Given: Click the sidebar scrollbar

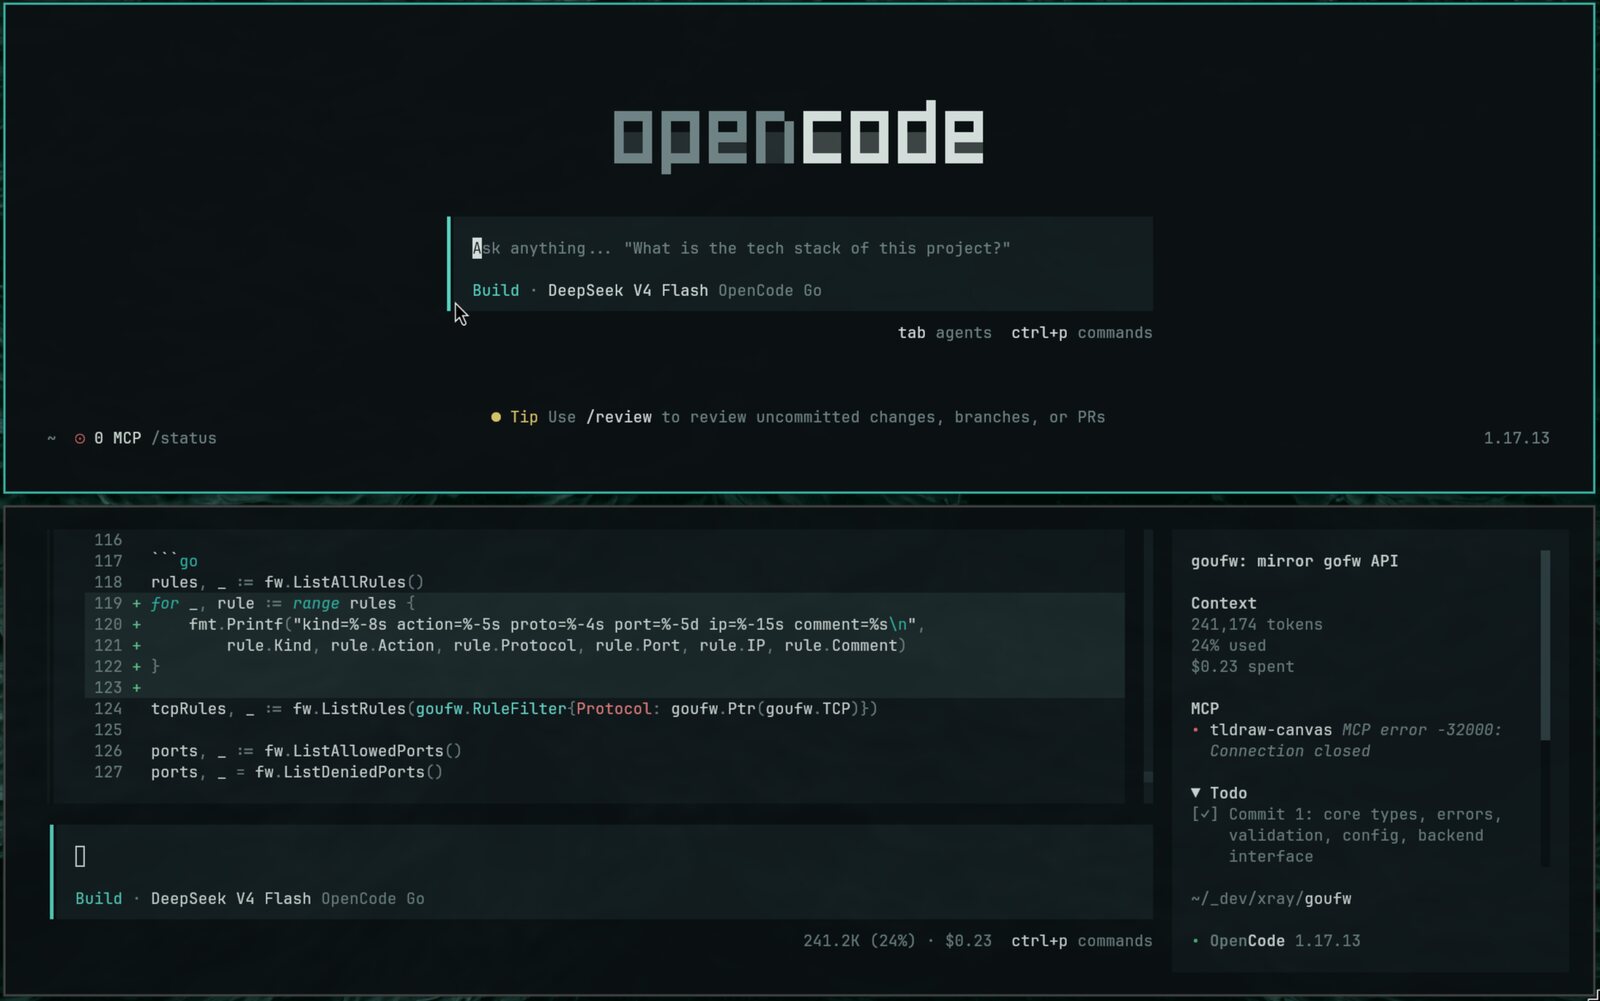Looking at the screenshot, I should click(x=1545, y=645).
